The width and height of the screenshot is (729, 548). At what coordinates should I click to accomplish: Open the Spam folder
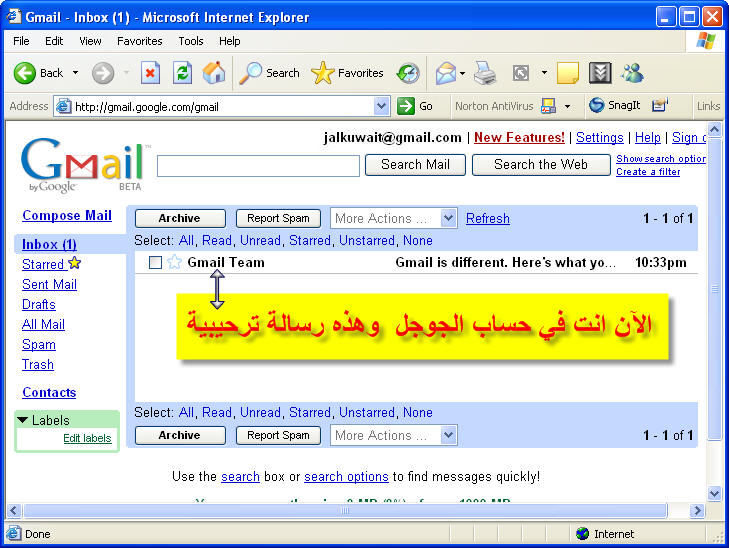point(39,344)
